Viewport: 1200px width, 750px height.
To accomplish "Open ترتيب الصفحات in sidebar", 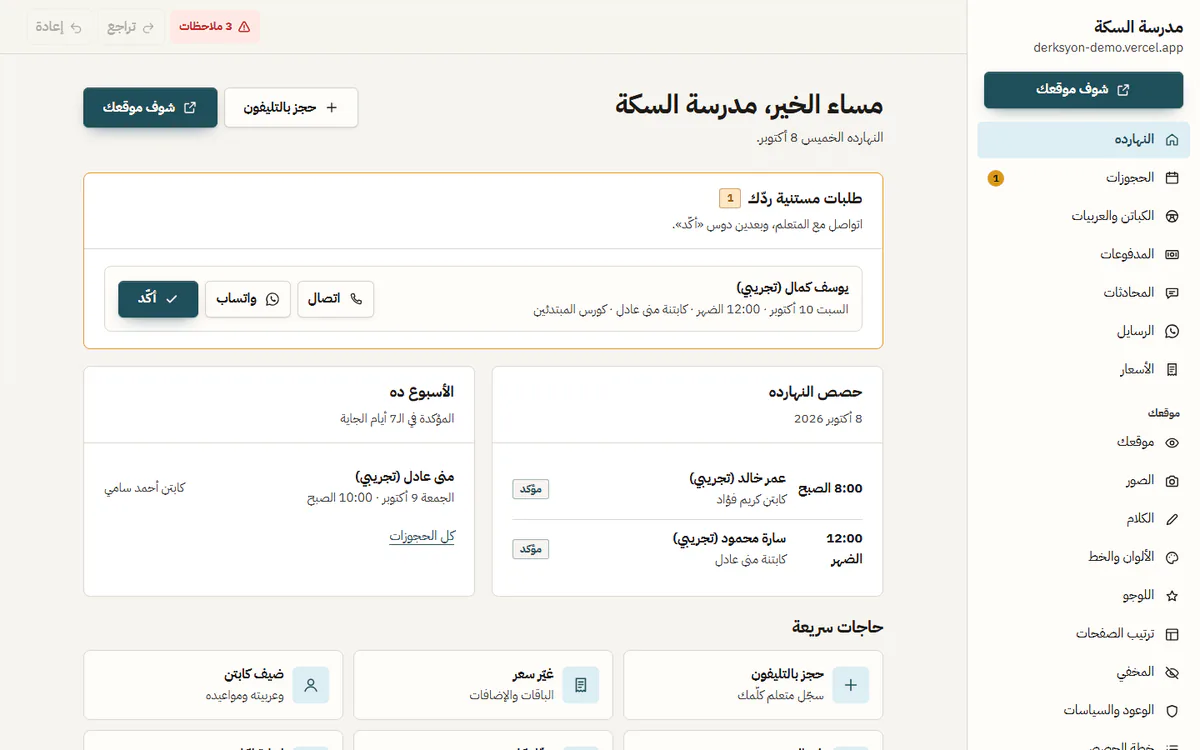I will [x=1083, y=634].
